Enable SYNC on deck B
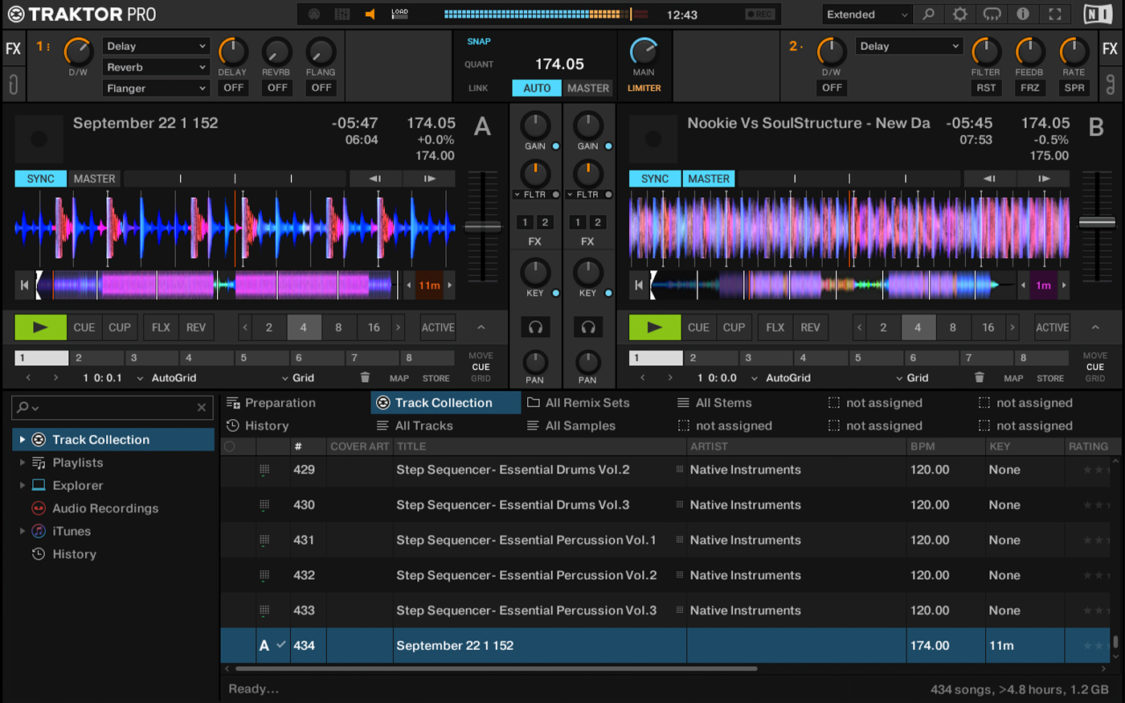Image resolution: width=1125 pixels, height=703 pixels. [x=654, y=178]
